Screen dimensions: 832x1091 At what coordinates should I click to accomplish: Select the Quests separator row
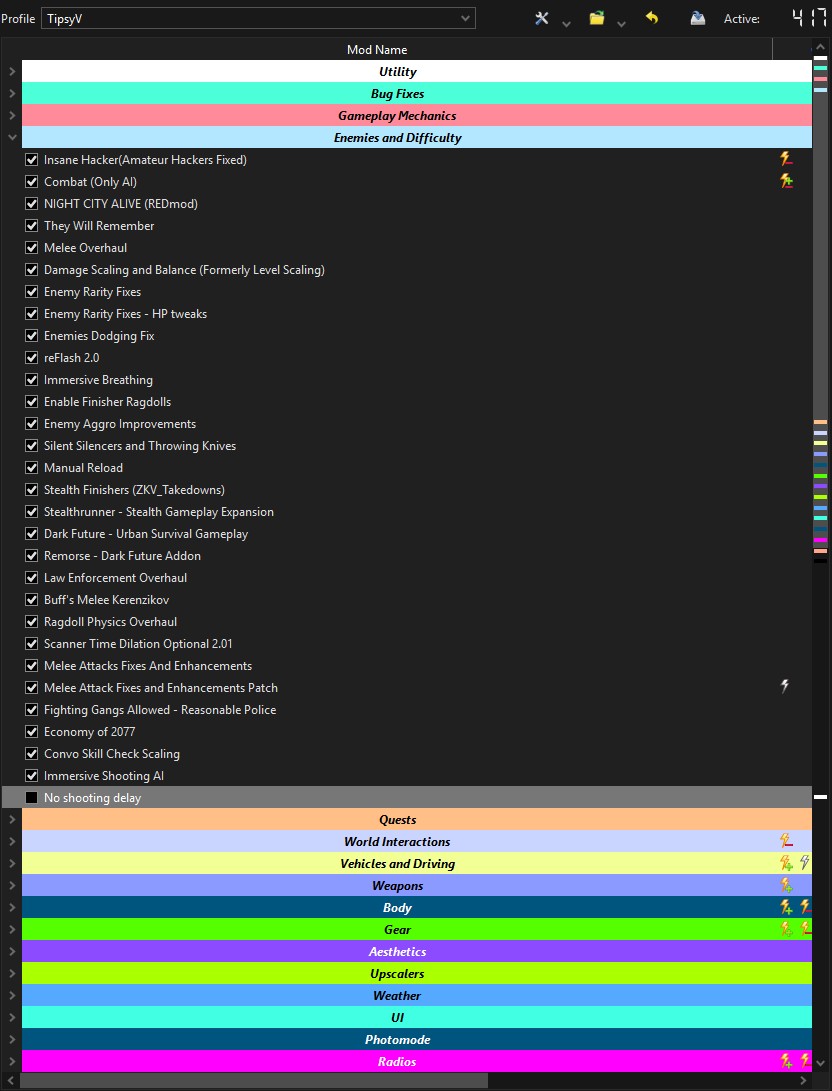(x=417, y=820)
